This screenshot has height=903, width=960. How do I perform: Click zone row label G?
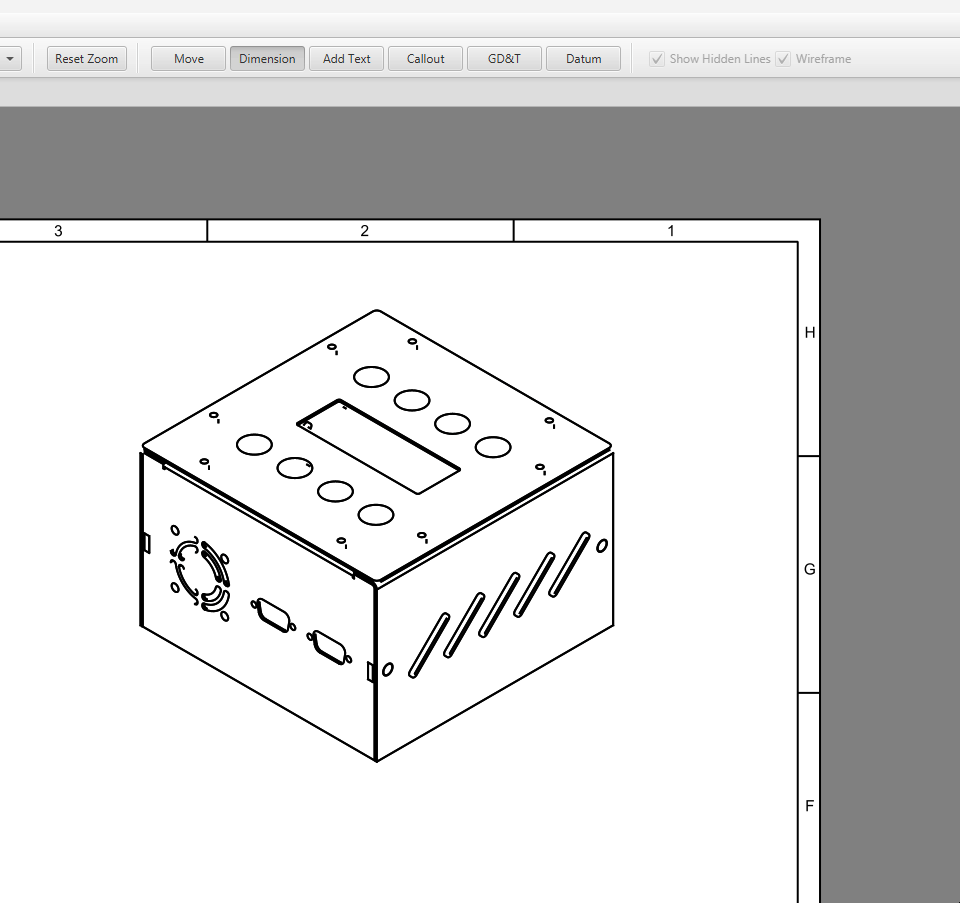pyautogui.click(x=810, y=570)
